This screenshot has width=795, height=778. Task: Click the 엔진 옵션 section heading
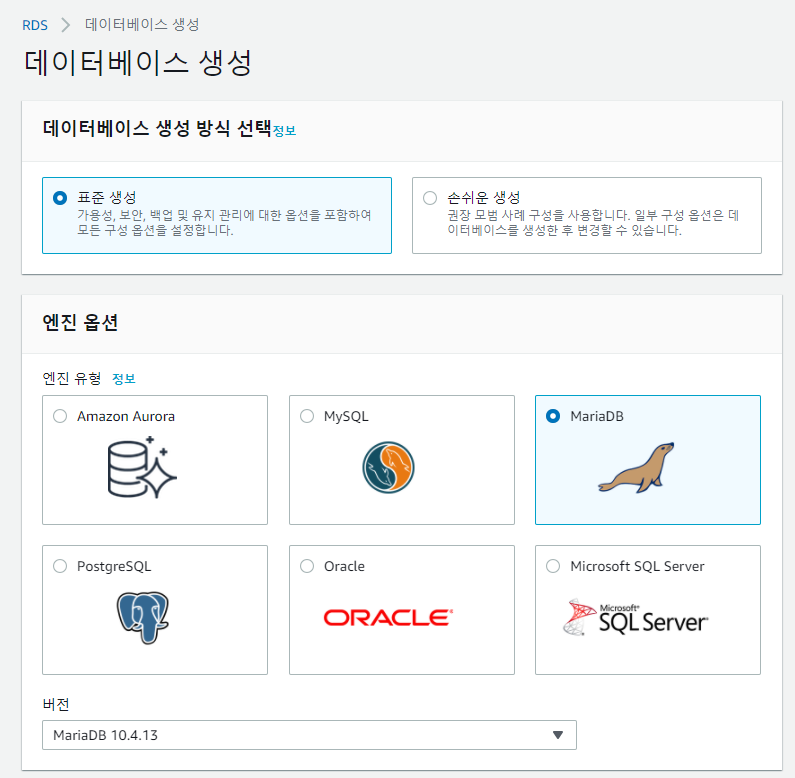pos(80,322)
